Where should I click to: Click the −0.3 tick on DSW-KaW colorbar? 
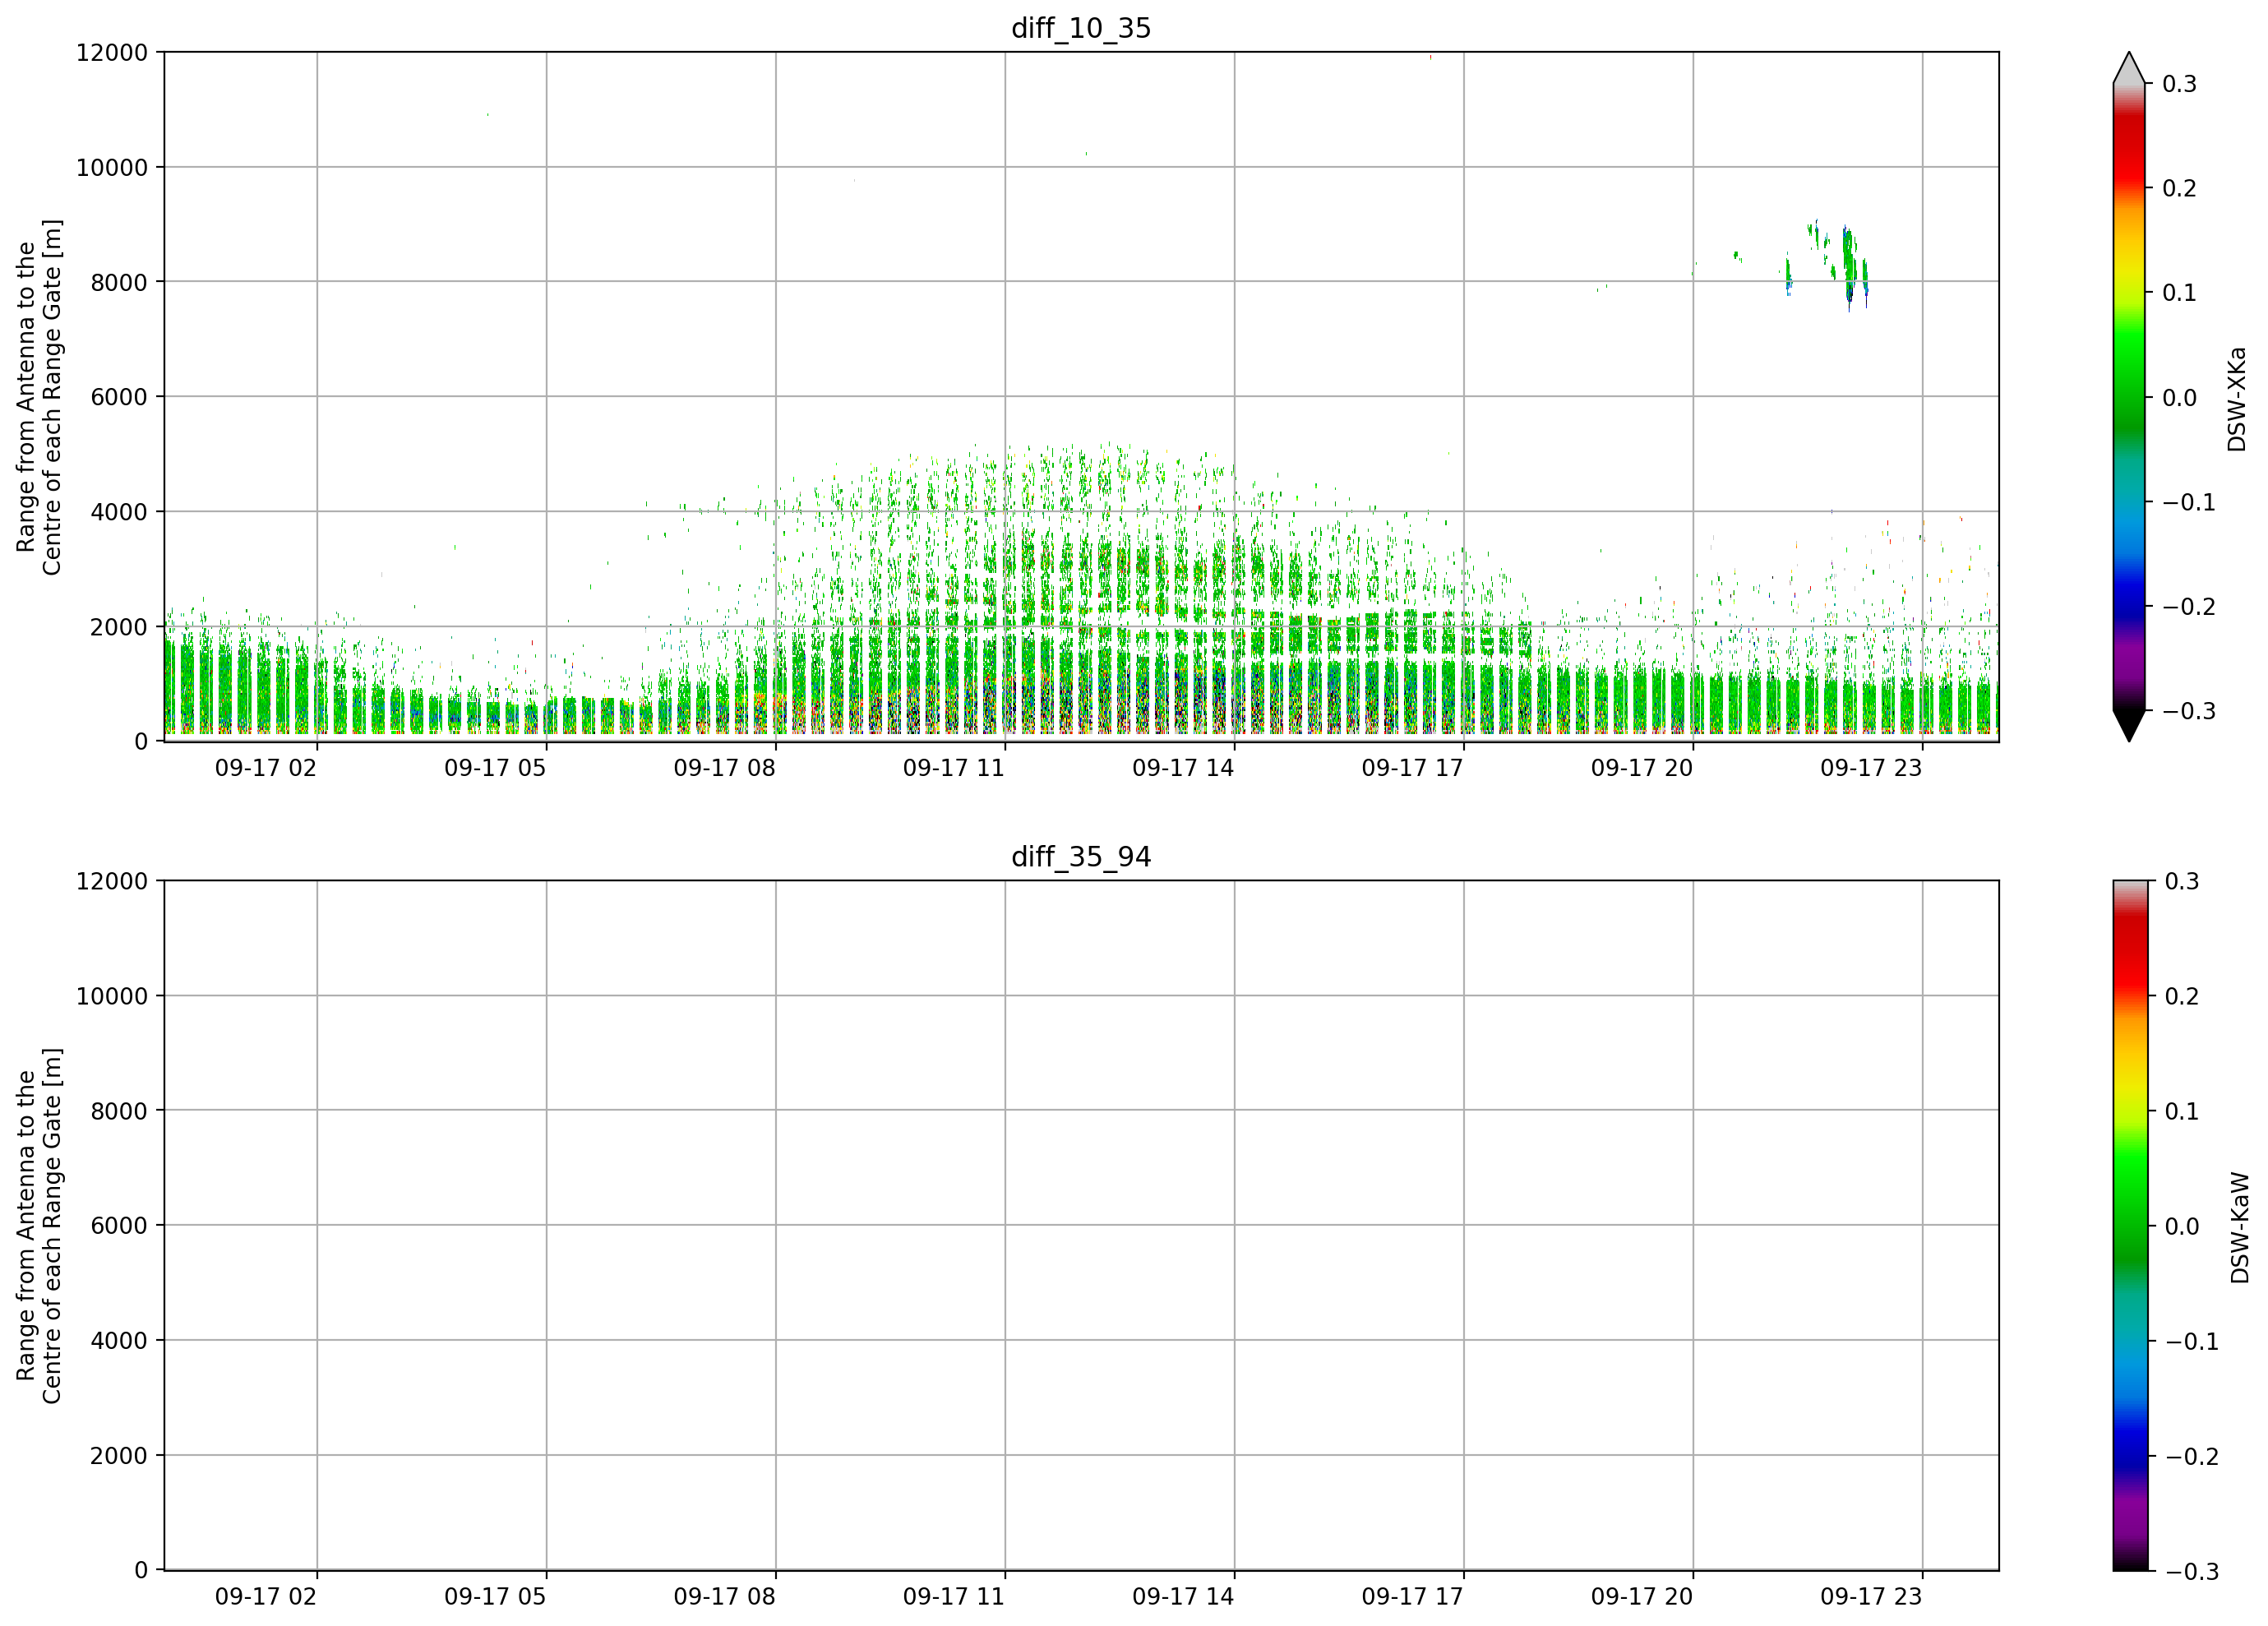(x=2191, y=1572)
